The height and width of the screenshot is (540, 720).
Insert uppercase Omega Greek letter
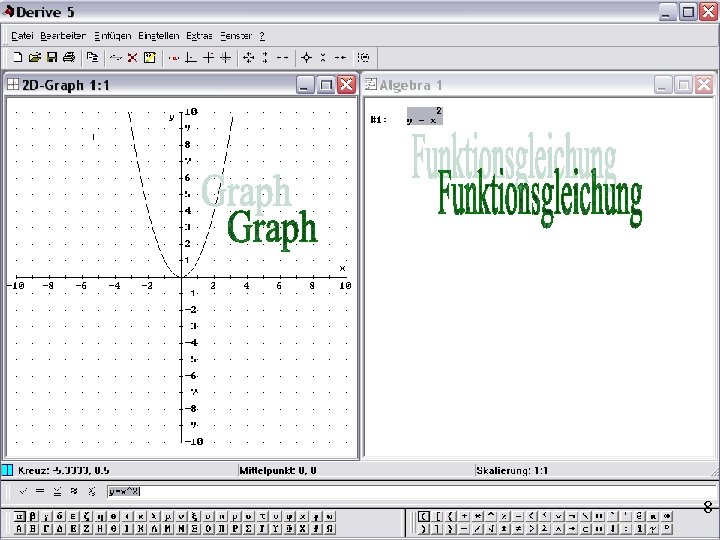329,529
